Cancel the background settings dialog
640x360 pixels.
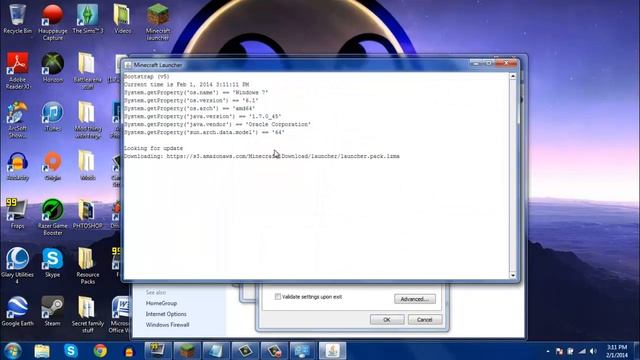coord(424,320)
